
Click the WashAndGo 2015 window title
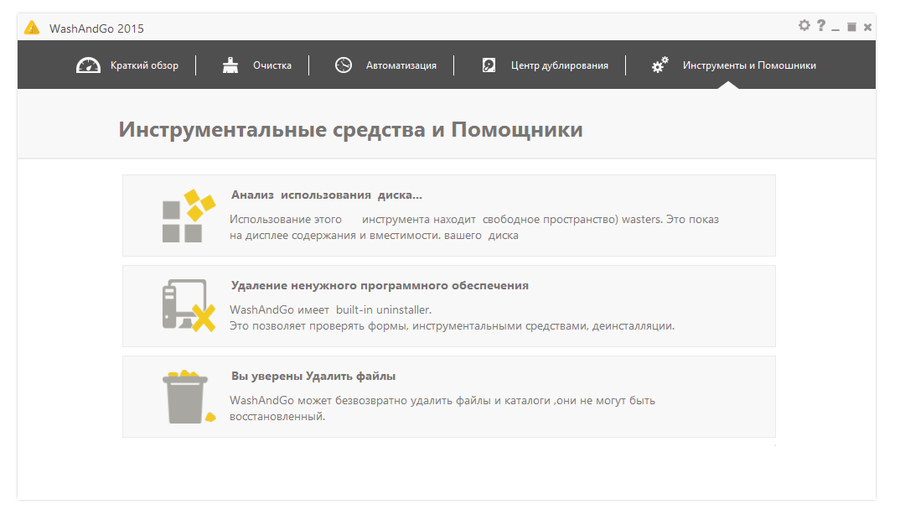(x=96, y=29)
